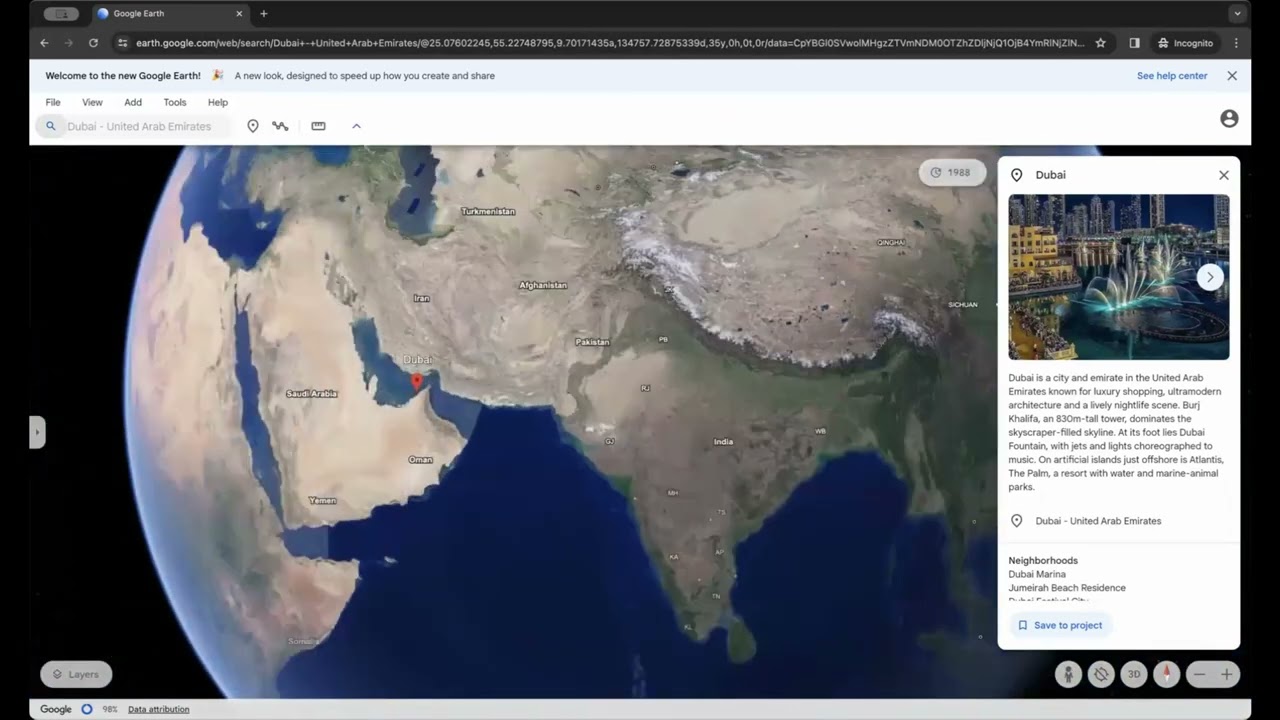The width and height of the screenshot is (1280, 720).
Task: Click the Google logo in status bar
Action: coord(56,709)
